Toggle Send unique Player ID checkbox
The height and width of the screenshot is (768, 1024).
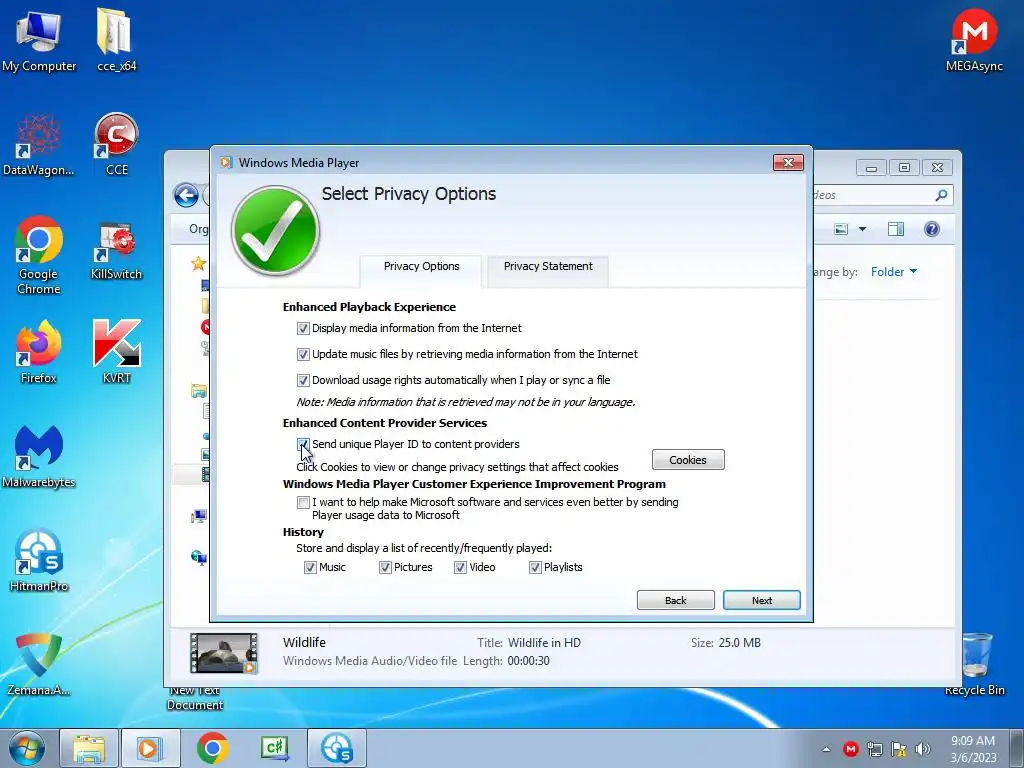pos(303,444)
